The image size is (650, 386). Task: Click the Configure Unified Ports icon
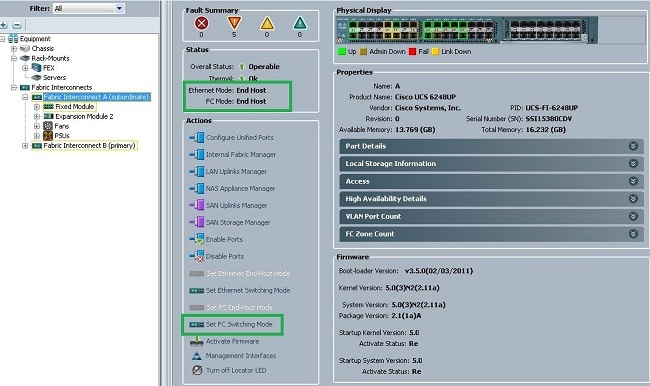coord(197,137)
